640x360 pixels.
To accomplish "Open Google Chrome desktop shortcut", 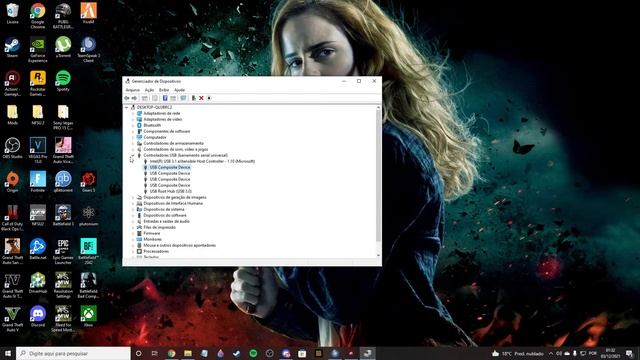I will click(x=38, y=16).
